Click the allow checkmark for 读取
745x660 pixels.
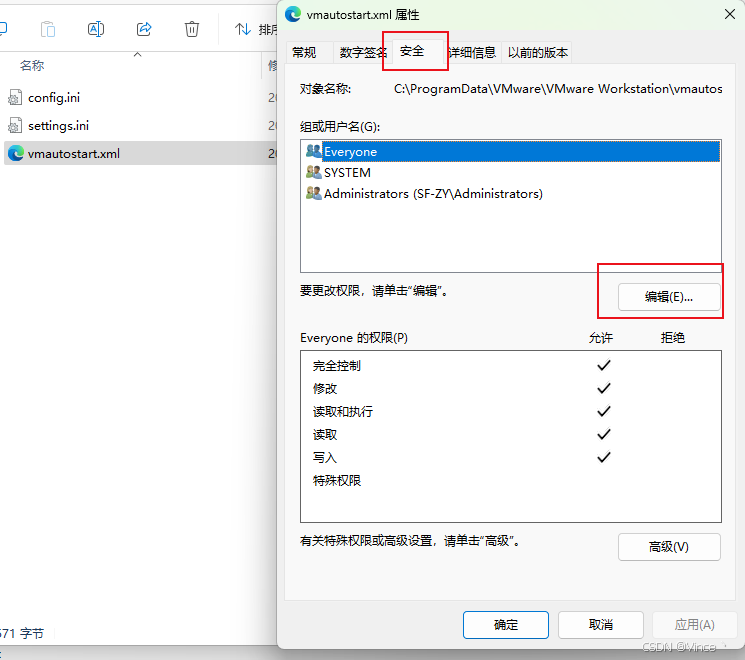[603, 434]
